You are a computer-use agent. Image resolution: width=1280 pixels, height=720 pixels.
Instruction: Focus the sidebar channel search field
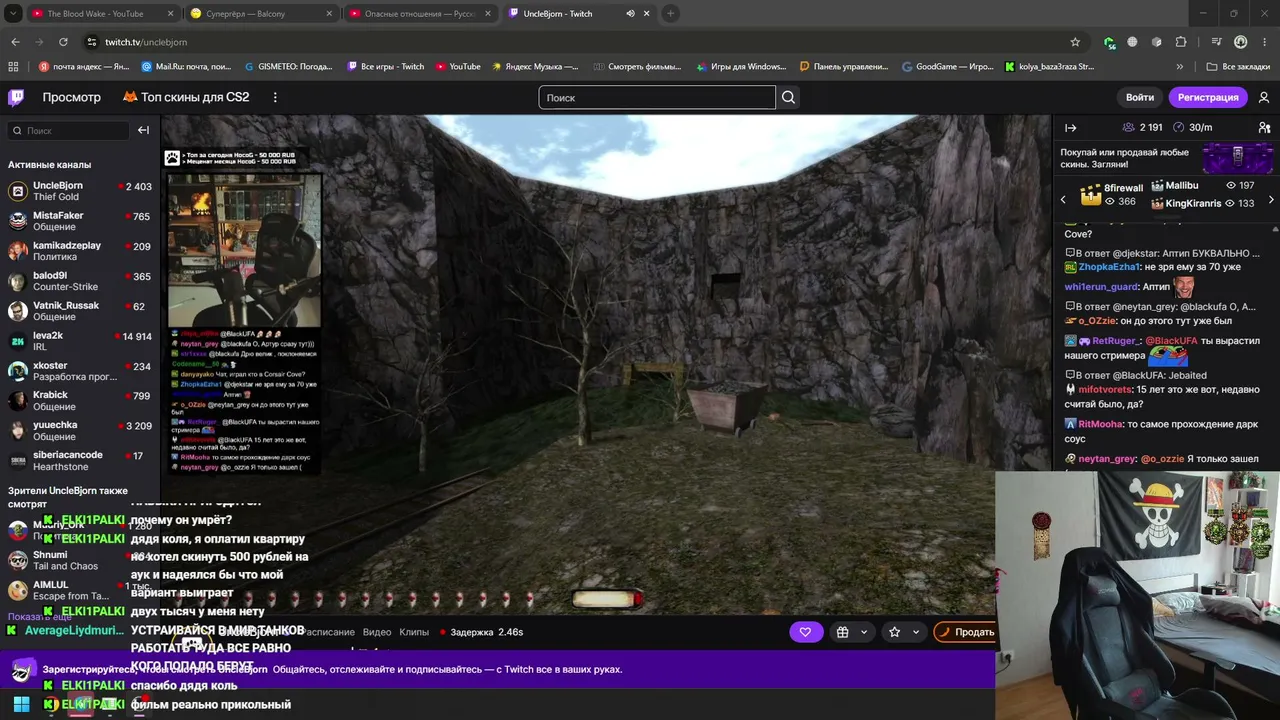click(68, 130)
